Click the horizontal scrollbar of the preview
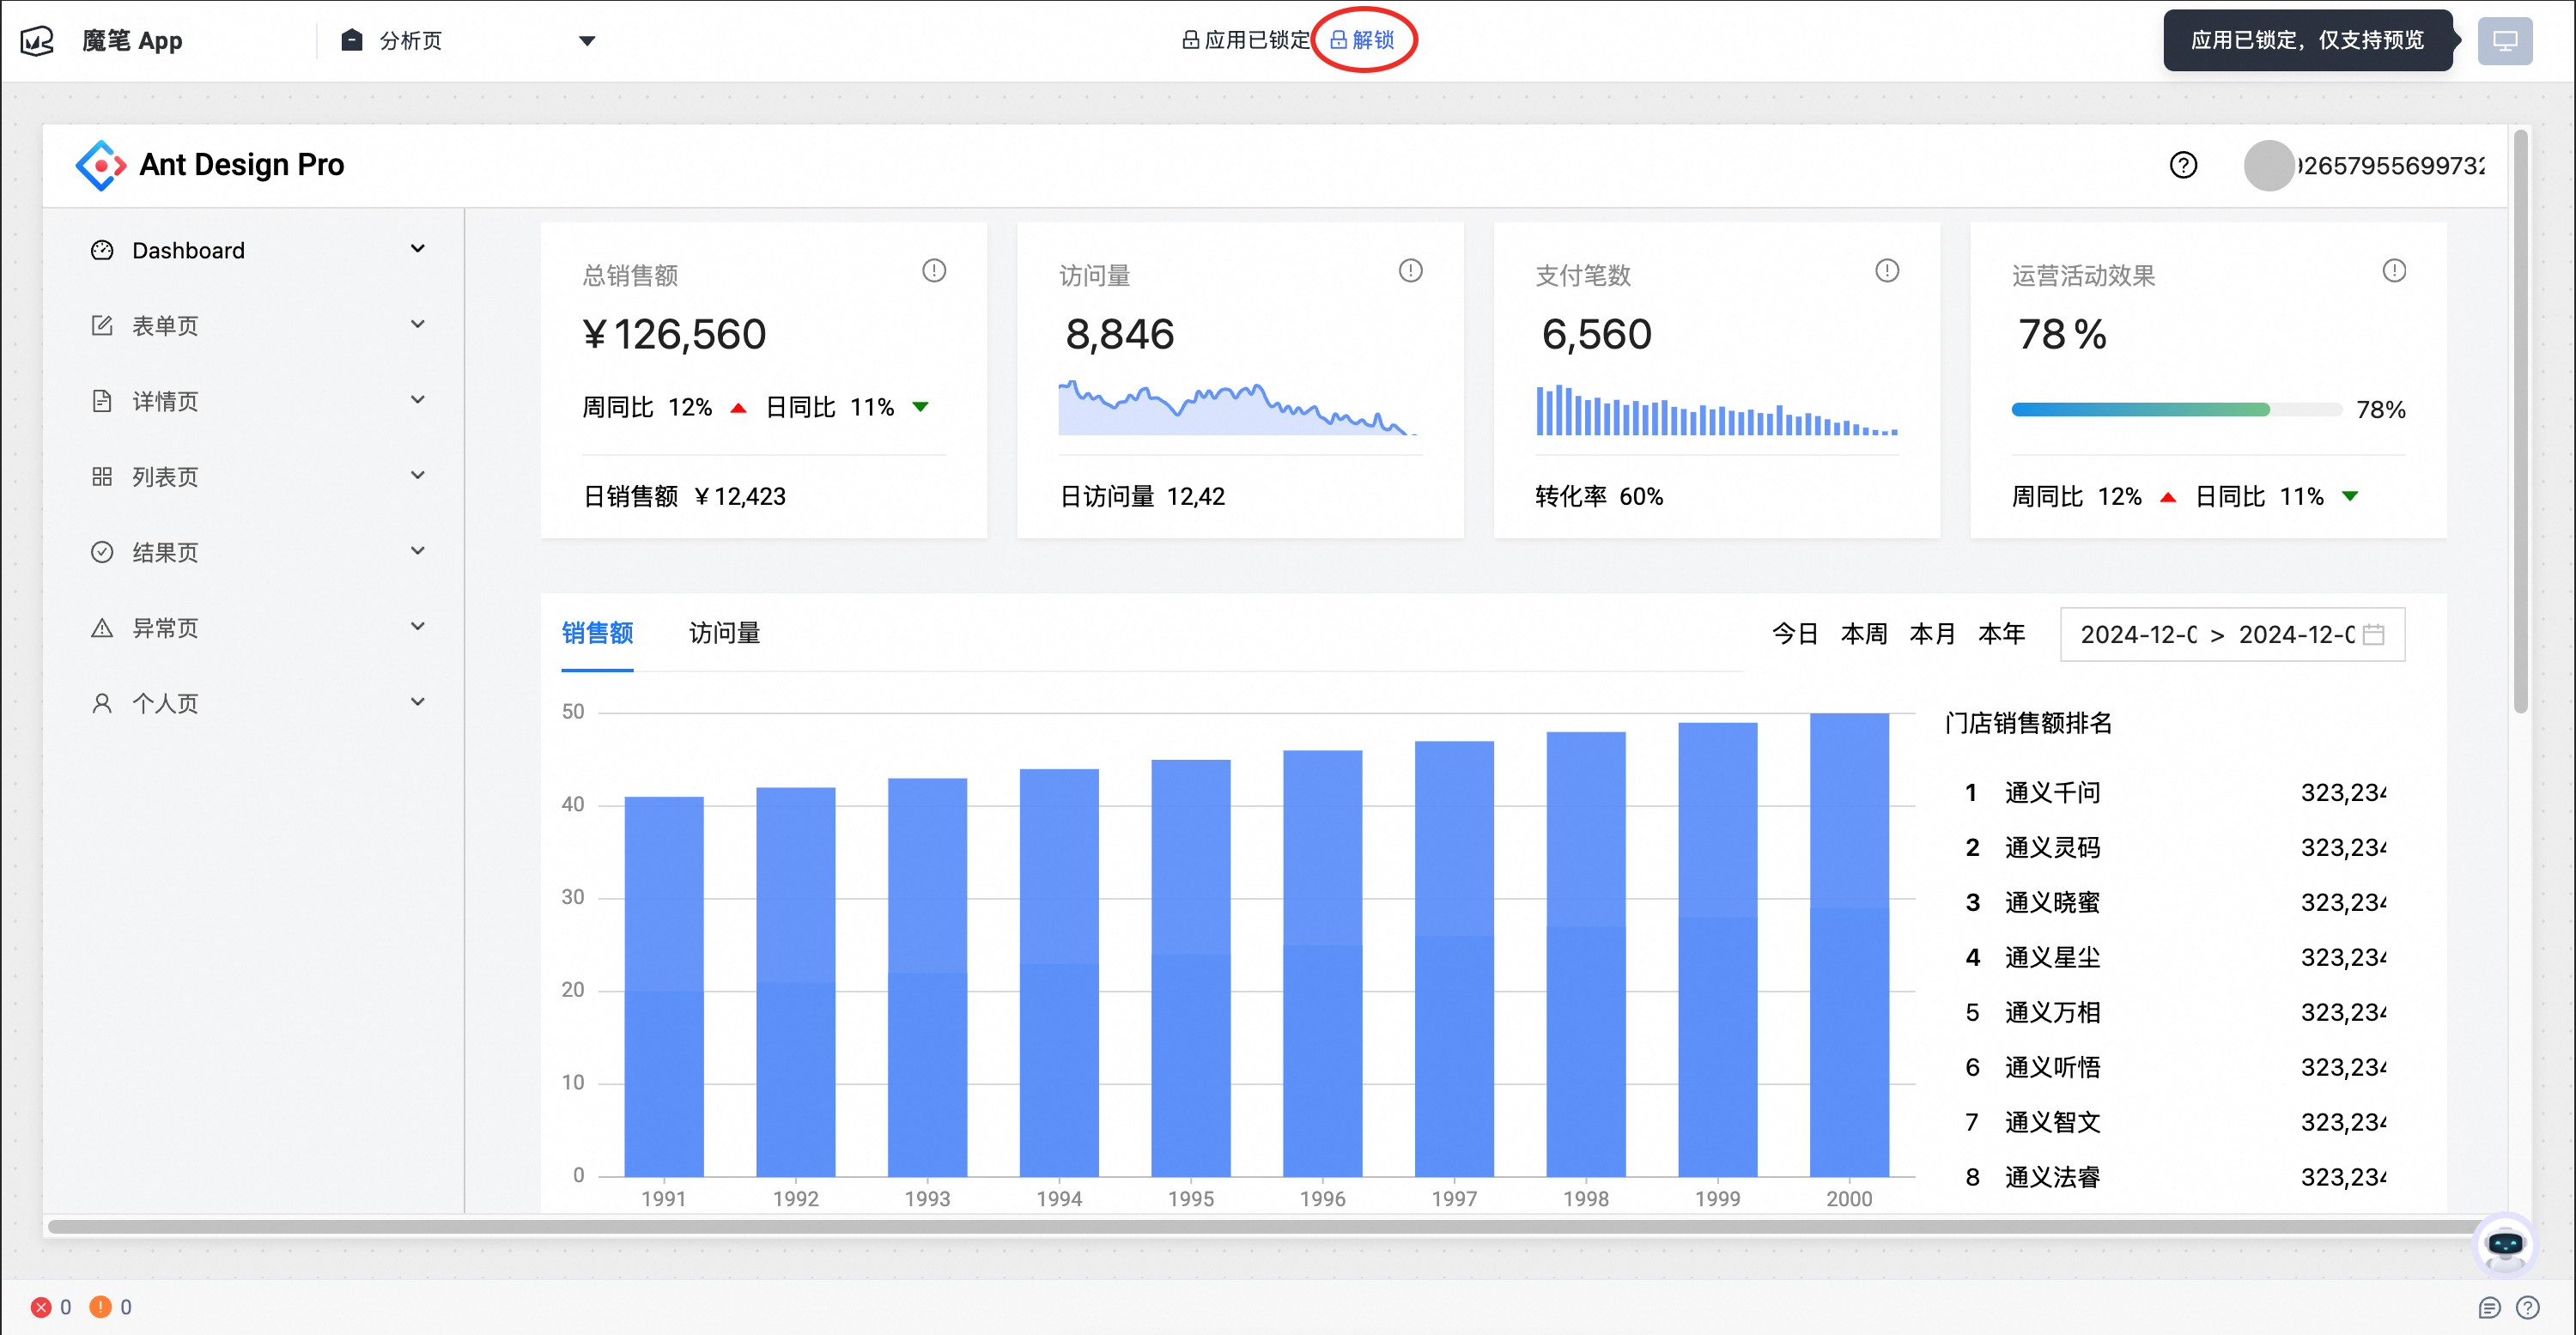 pos(1264,1227)
